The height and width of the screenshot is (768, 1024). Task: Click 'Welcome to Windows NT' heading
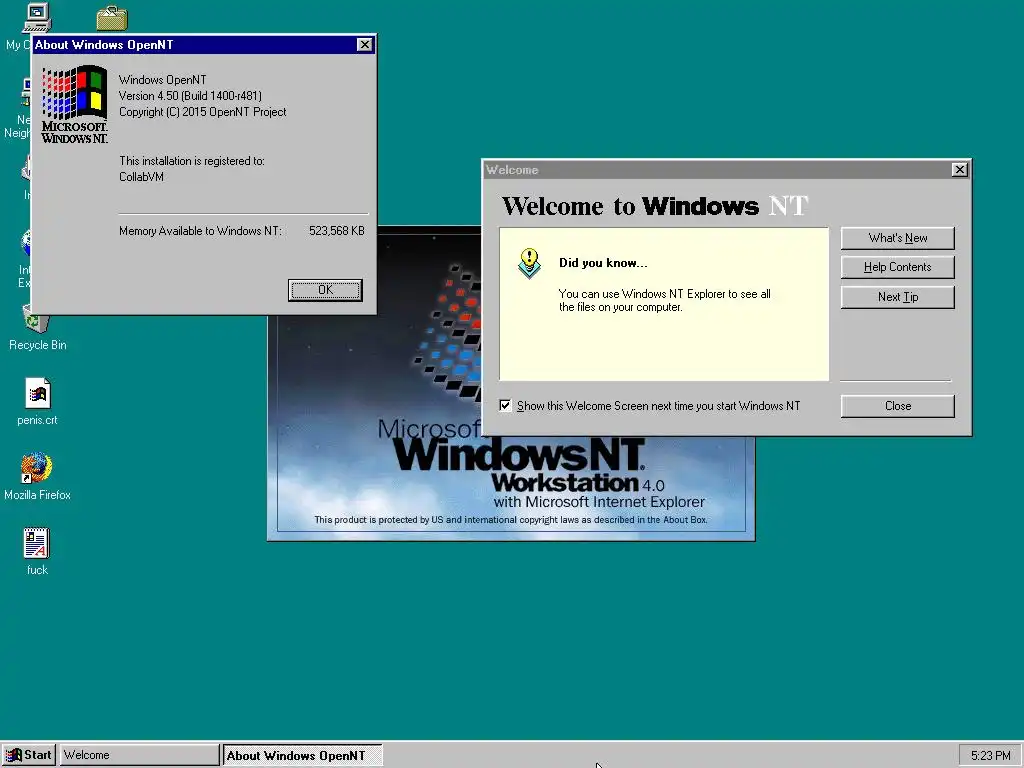(655, 206)
